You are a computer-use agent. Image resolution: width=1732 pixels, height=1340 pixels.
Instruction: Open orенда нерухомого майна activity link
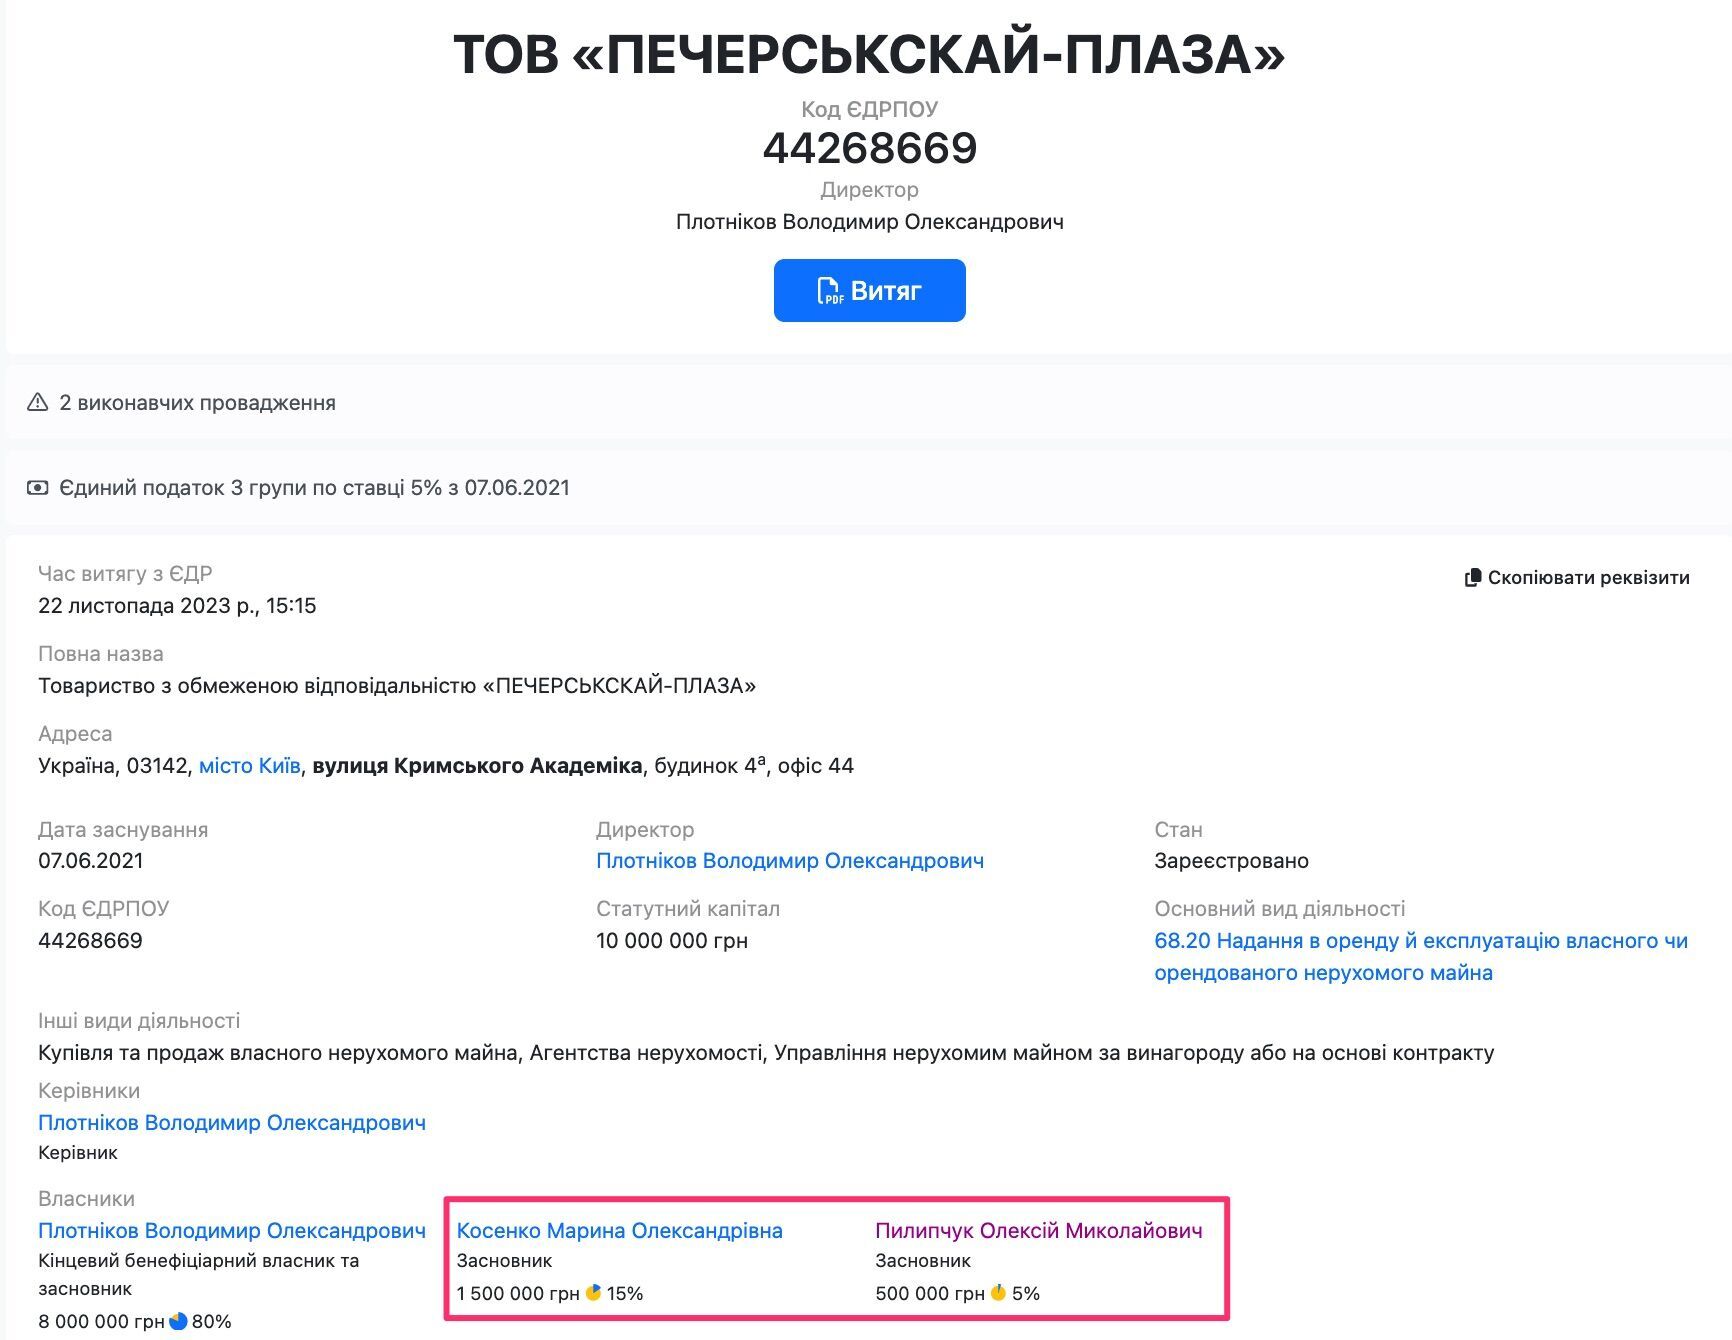pos(1330,971)
